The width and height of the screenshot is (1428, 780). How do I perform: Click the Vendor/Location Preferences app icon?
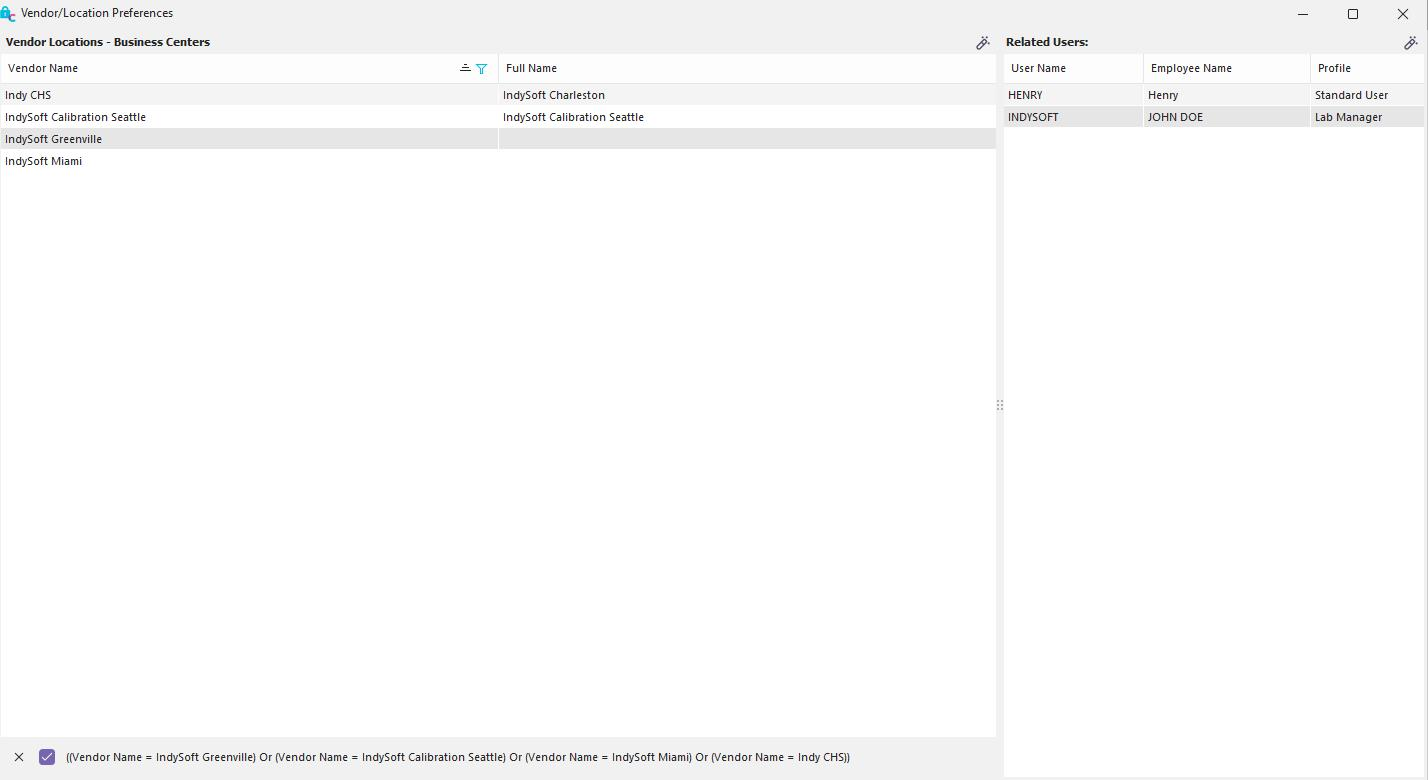point(8,14)
